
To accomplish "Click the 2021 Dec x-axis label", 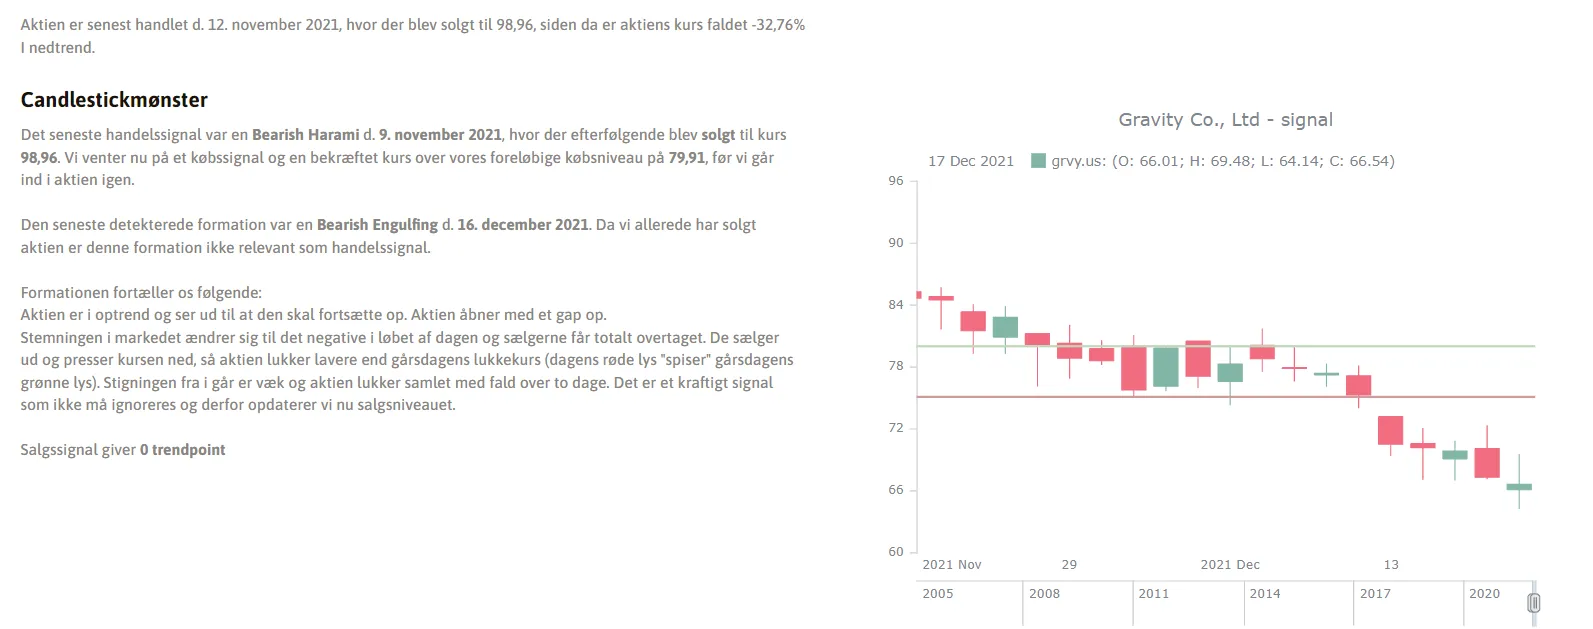I will pyautogui.click(x=1230, y=565).
